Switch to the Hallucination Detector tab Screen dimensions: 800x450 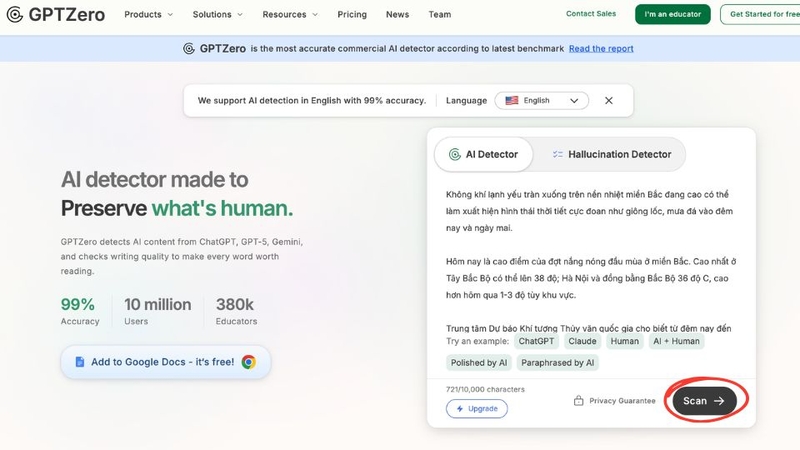(x=611, y=154)
